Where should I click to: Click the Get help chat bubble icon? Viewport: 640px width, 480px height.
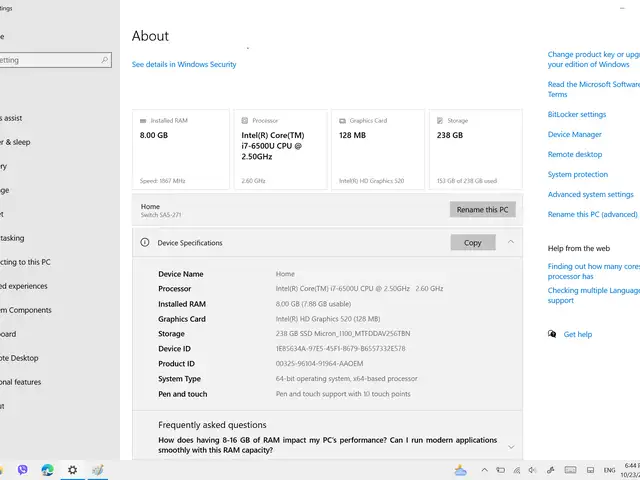[x=552, y=334]
